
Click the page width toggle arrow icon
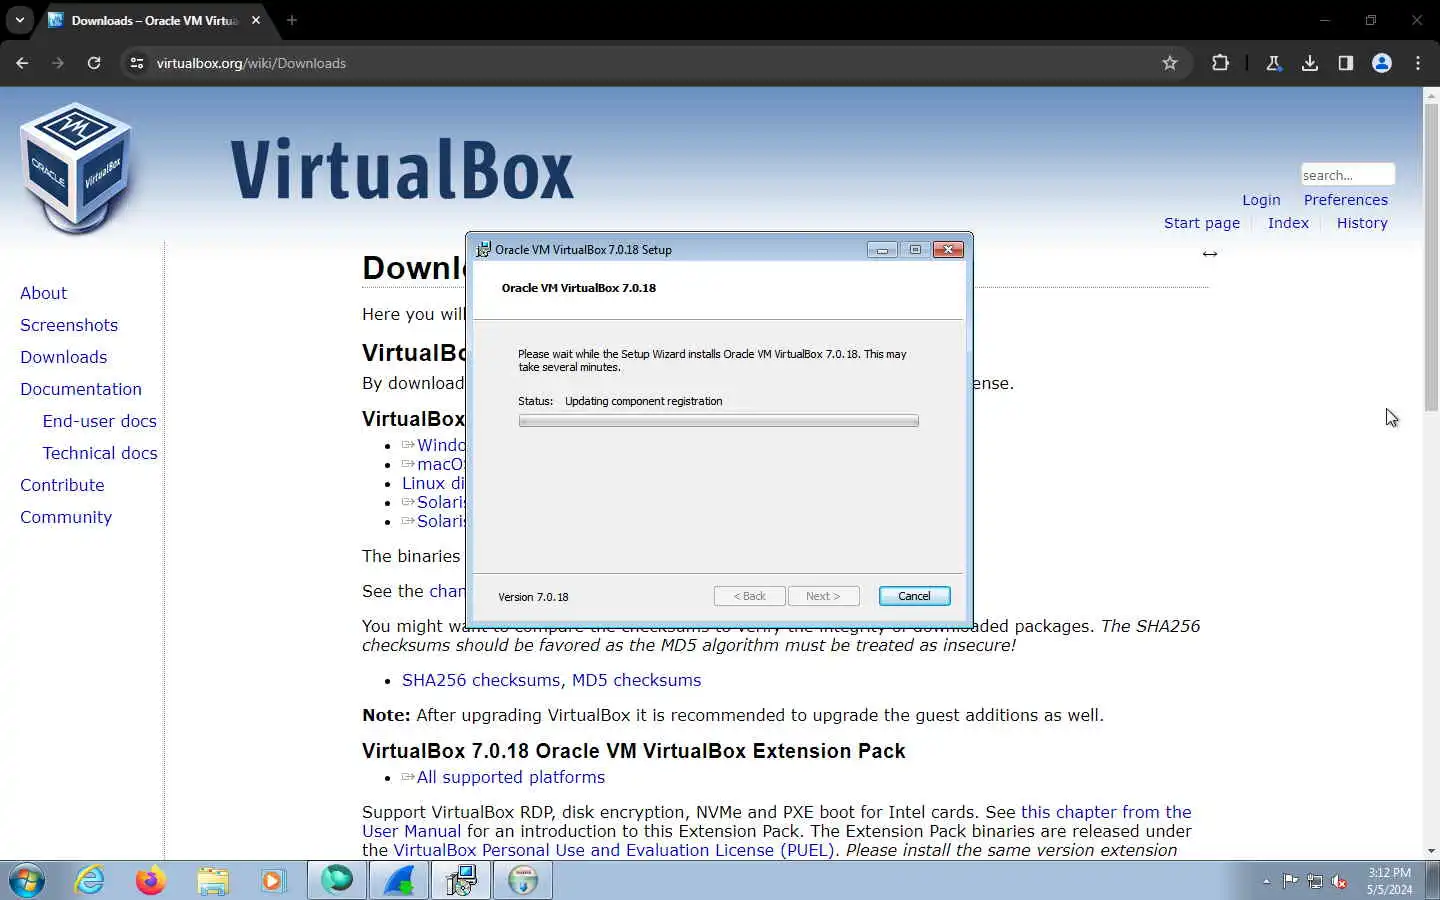coord(1210,254)
